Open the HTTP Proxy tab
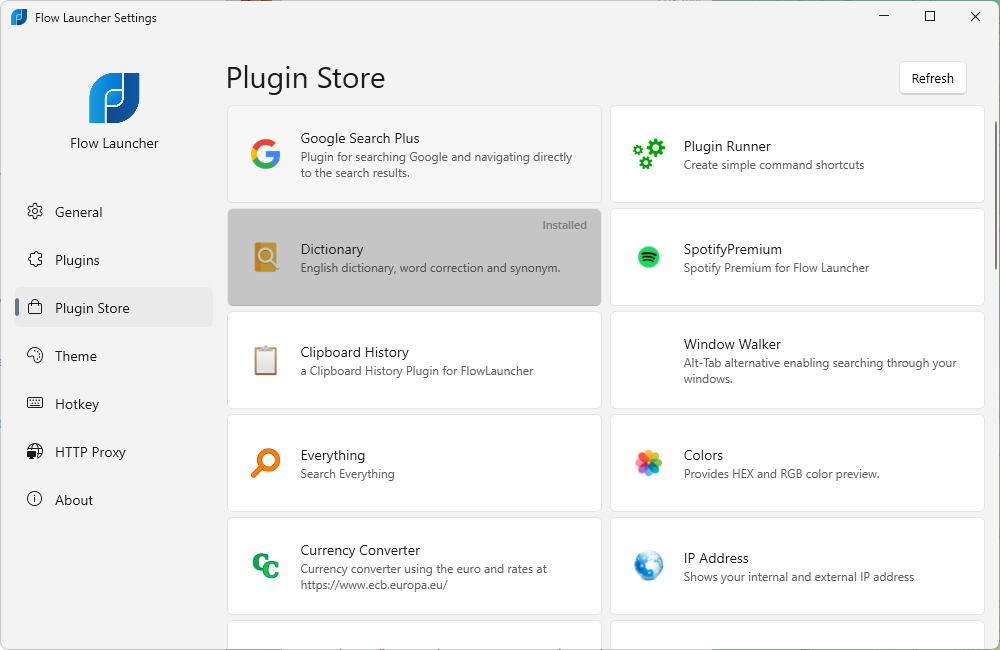Screen dimensions: 1000x650 click(114, 452)
